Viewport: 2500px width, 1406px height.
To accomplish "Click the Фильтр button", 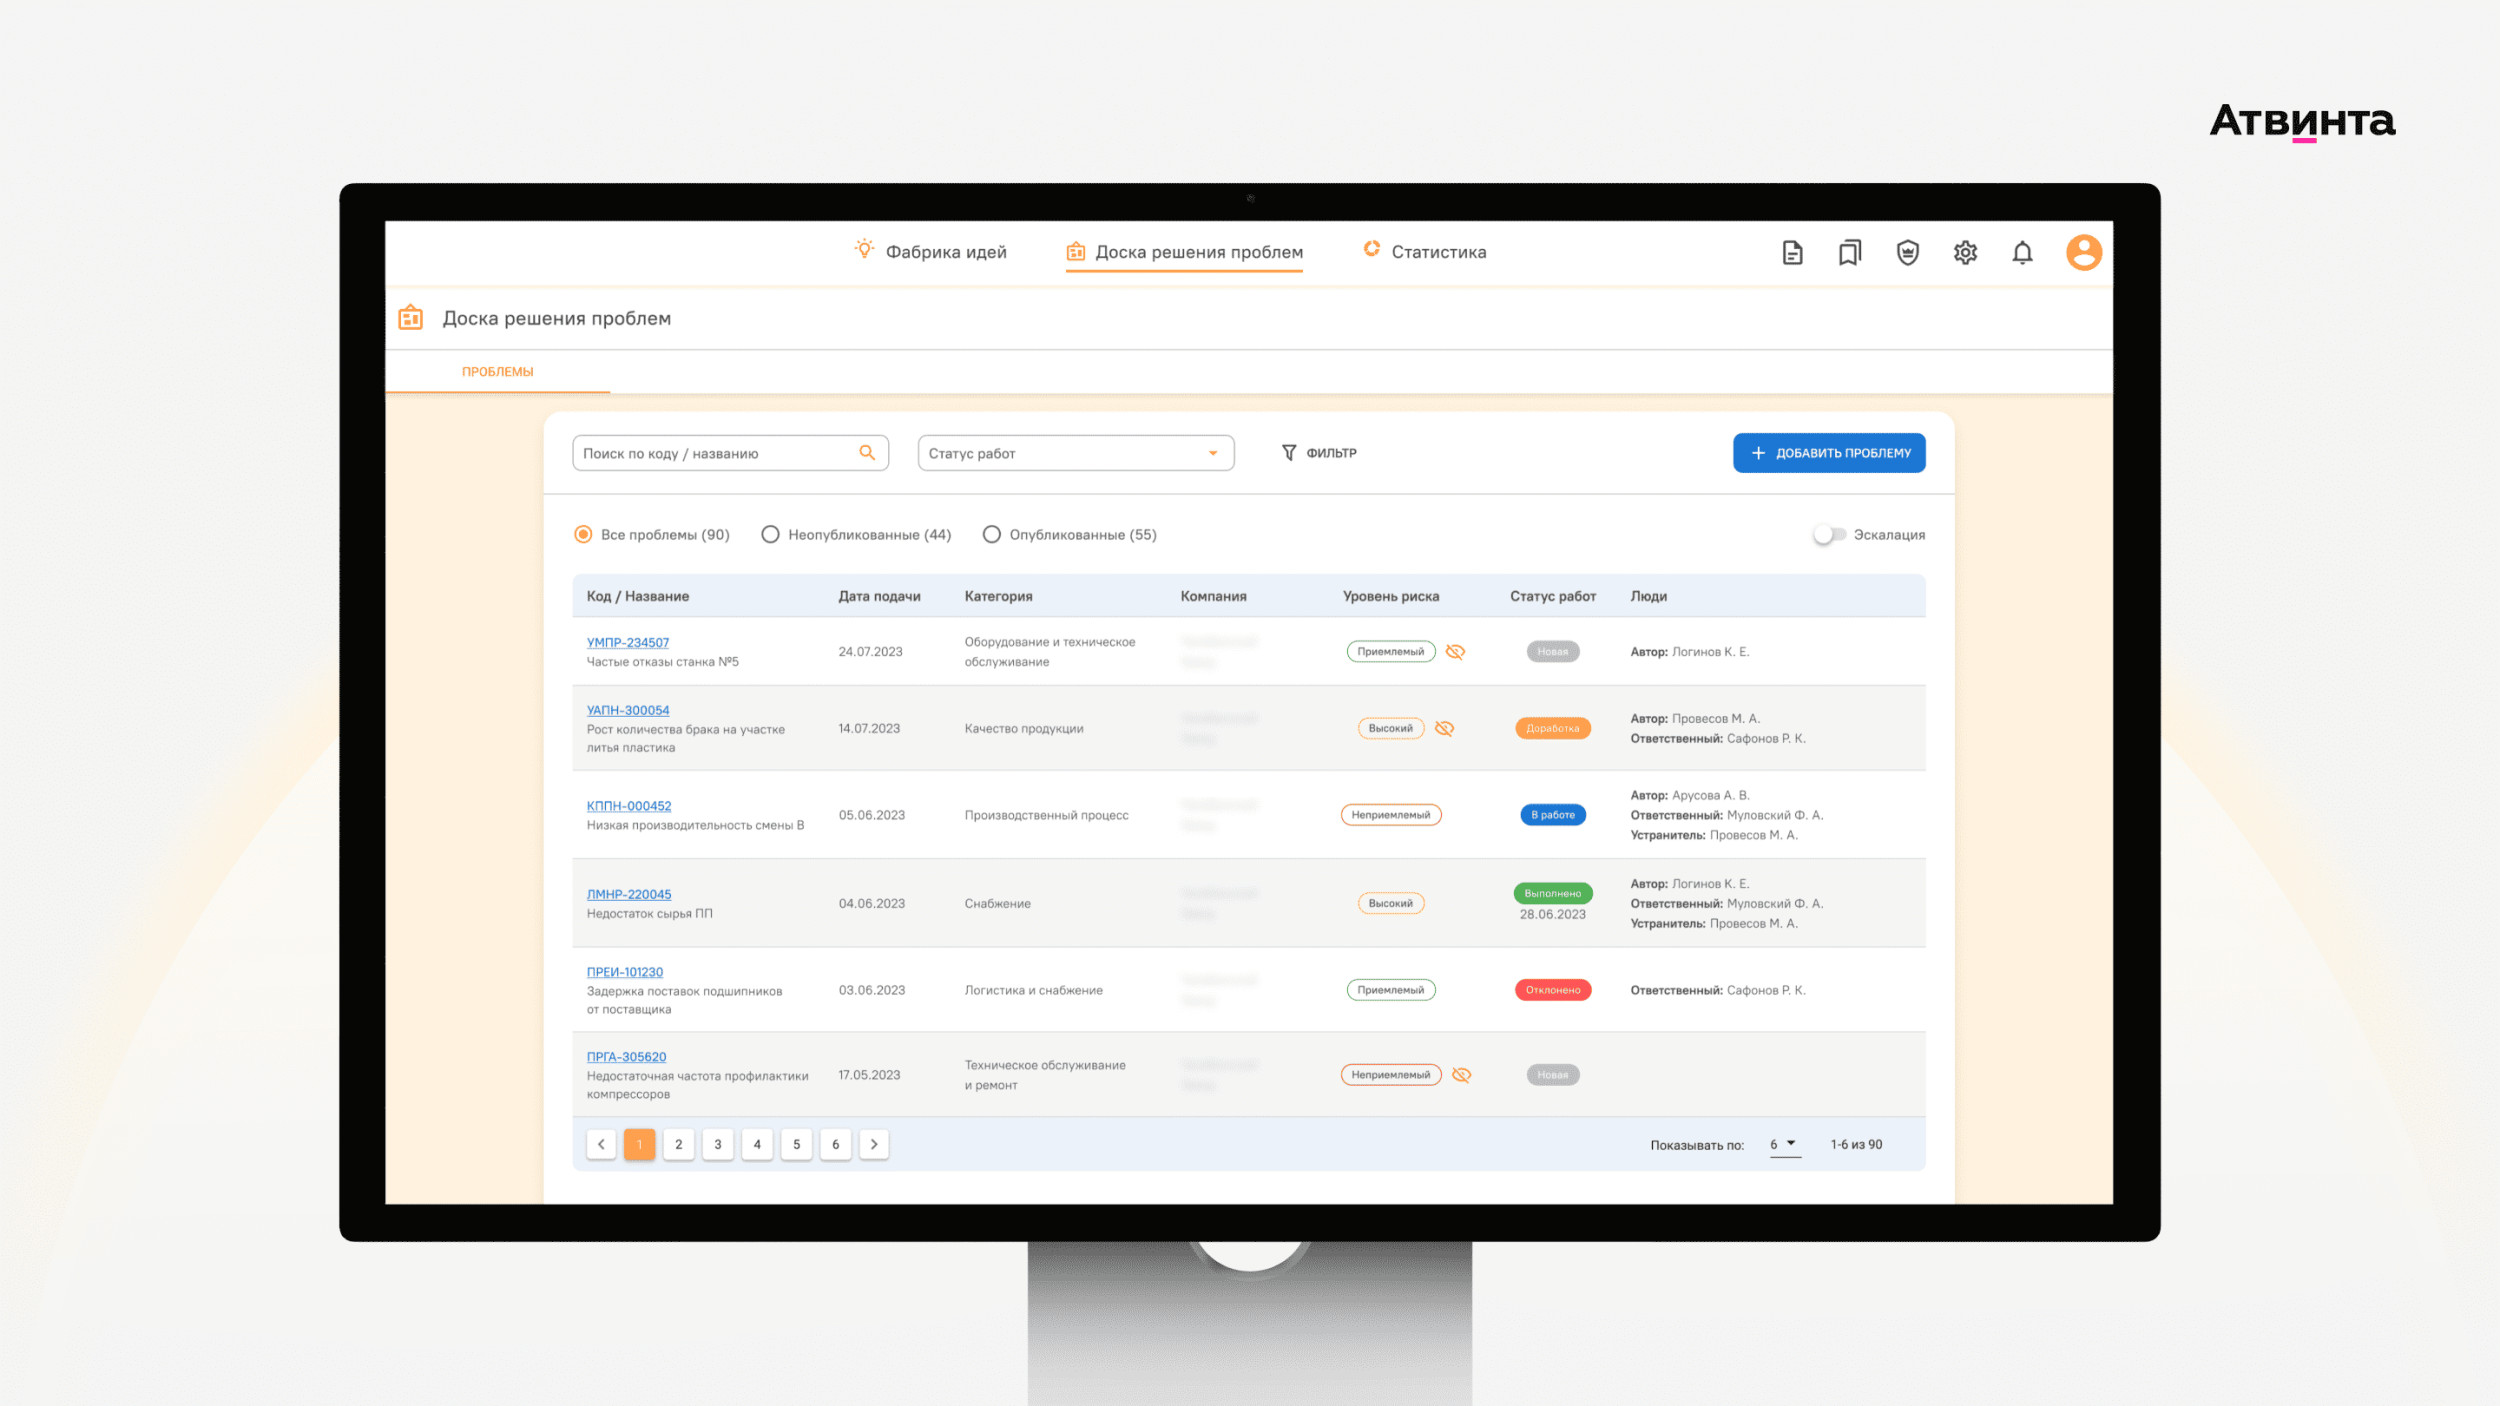I will tap(1319, 453).
